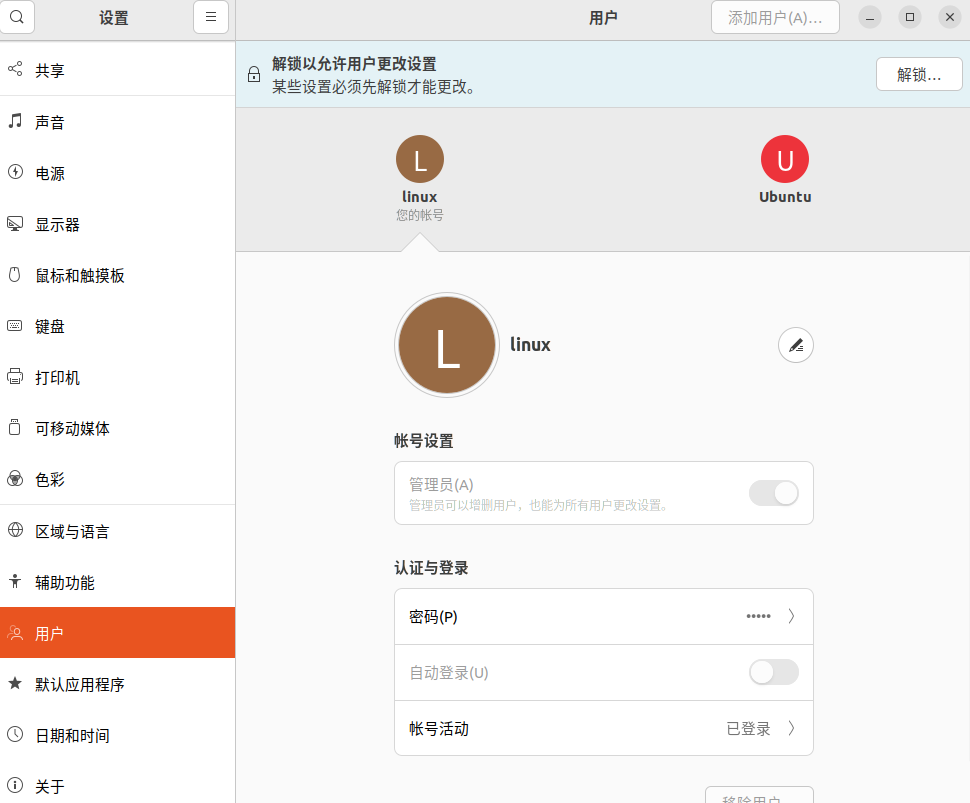Open 关于 panel

[118, 786]
